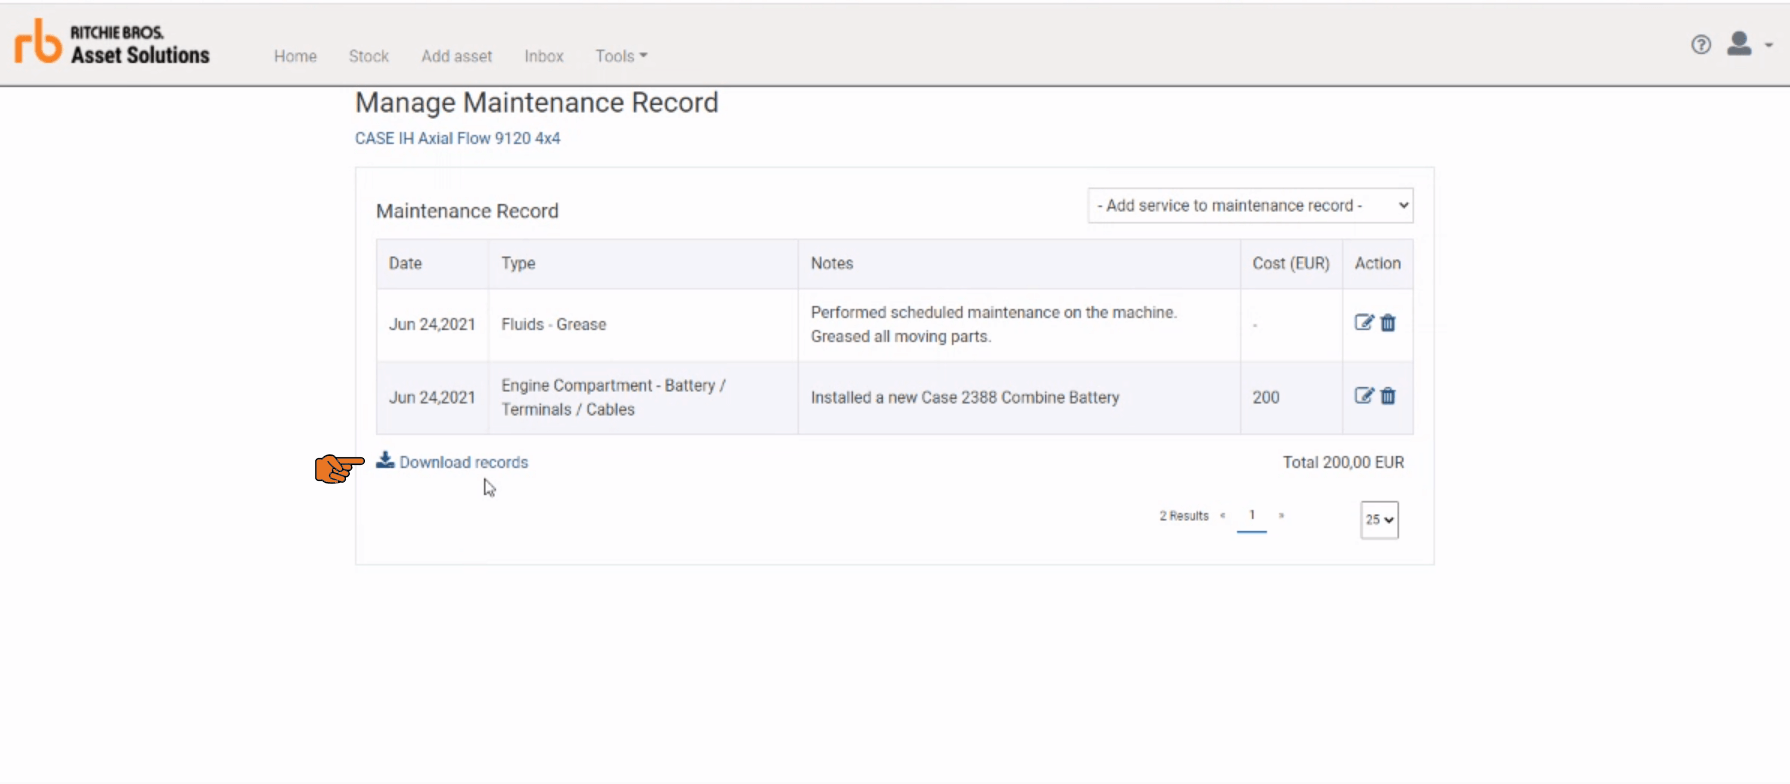Open the Inbox menu item
Screen dimensions: 1790x784
click(x=544, y=56)
